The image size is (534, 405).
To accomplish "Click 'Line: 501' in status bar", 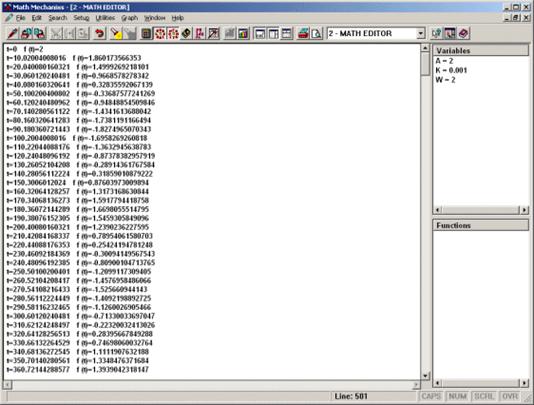I will 351,396.
